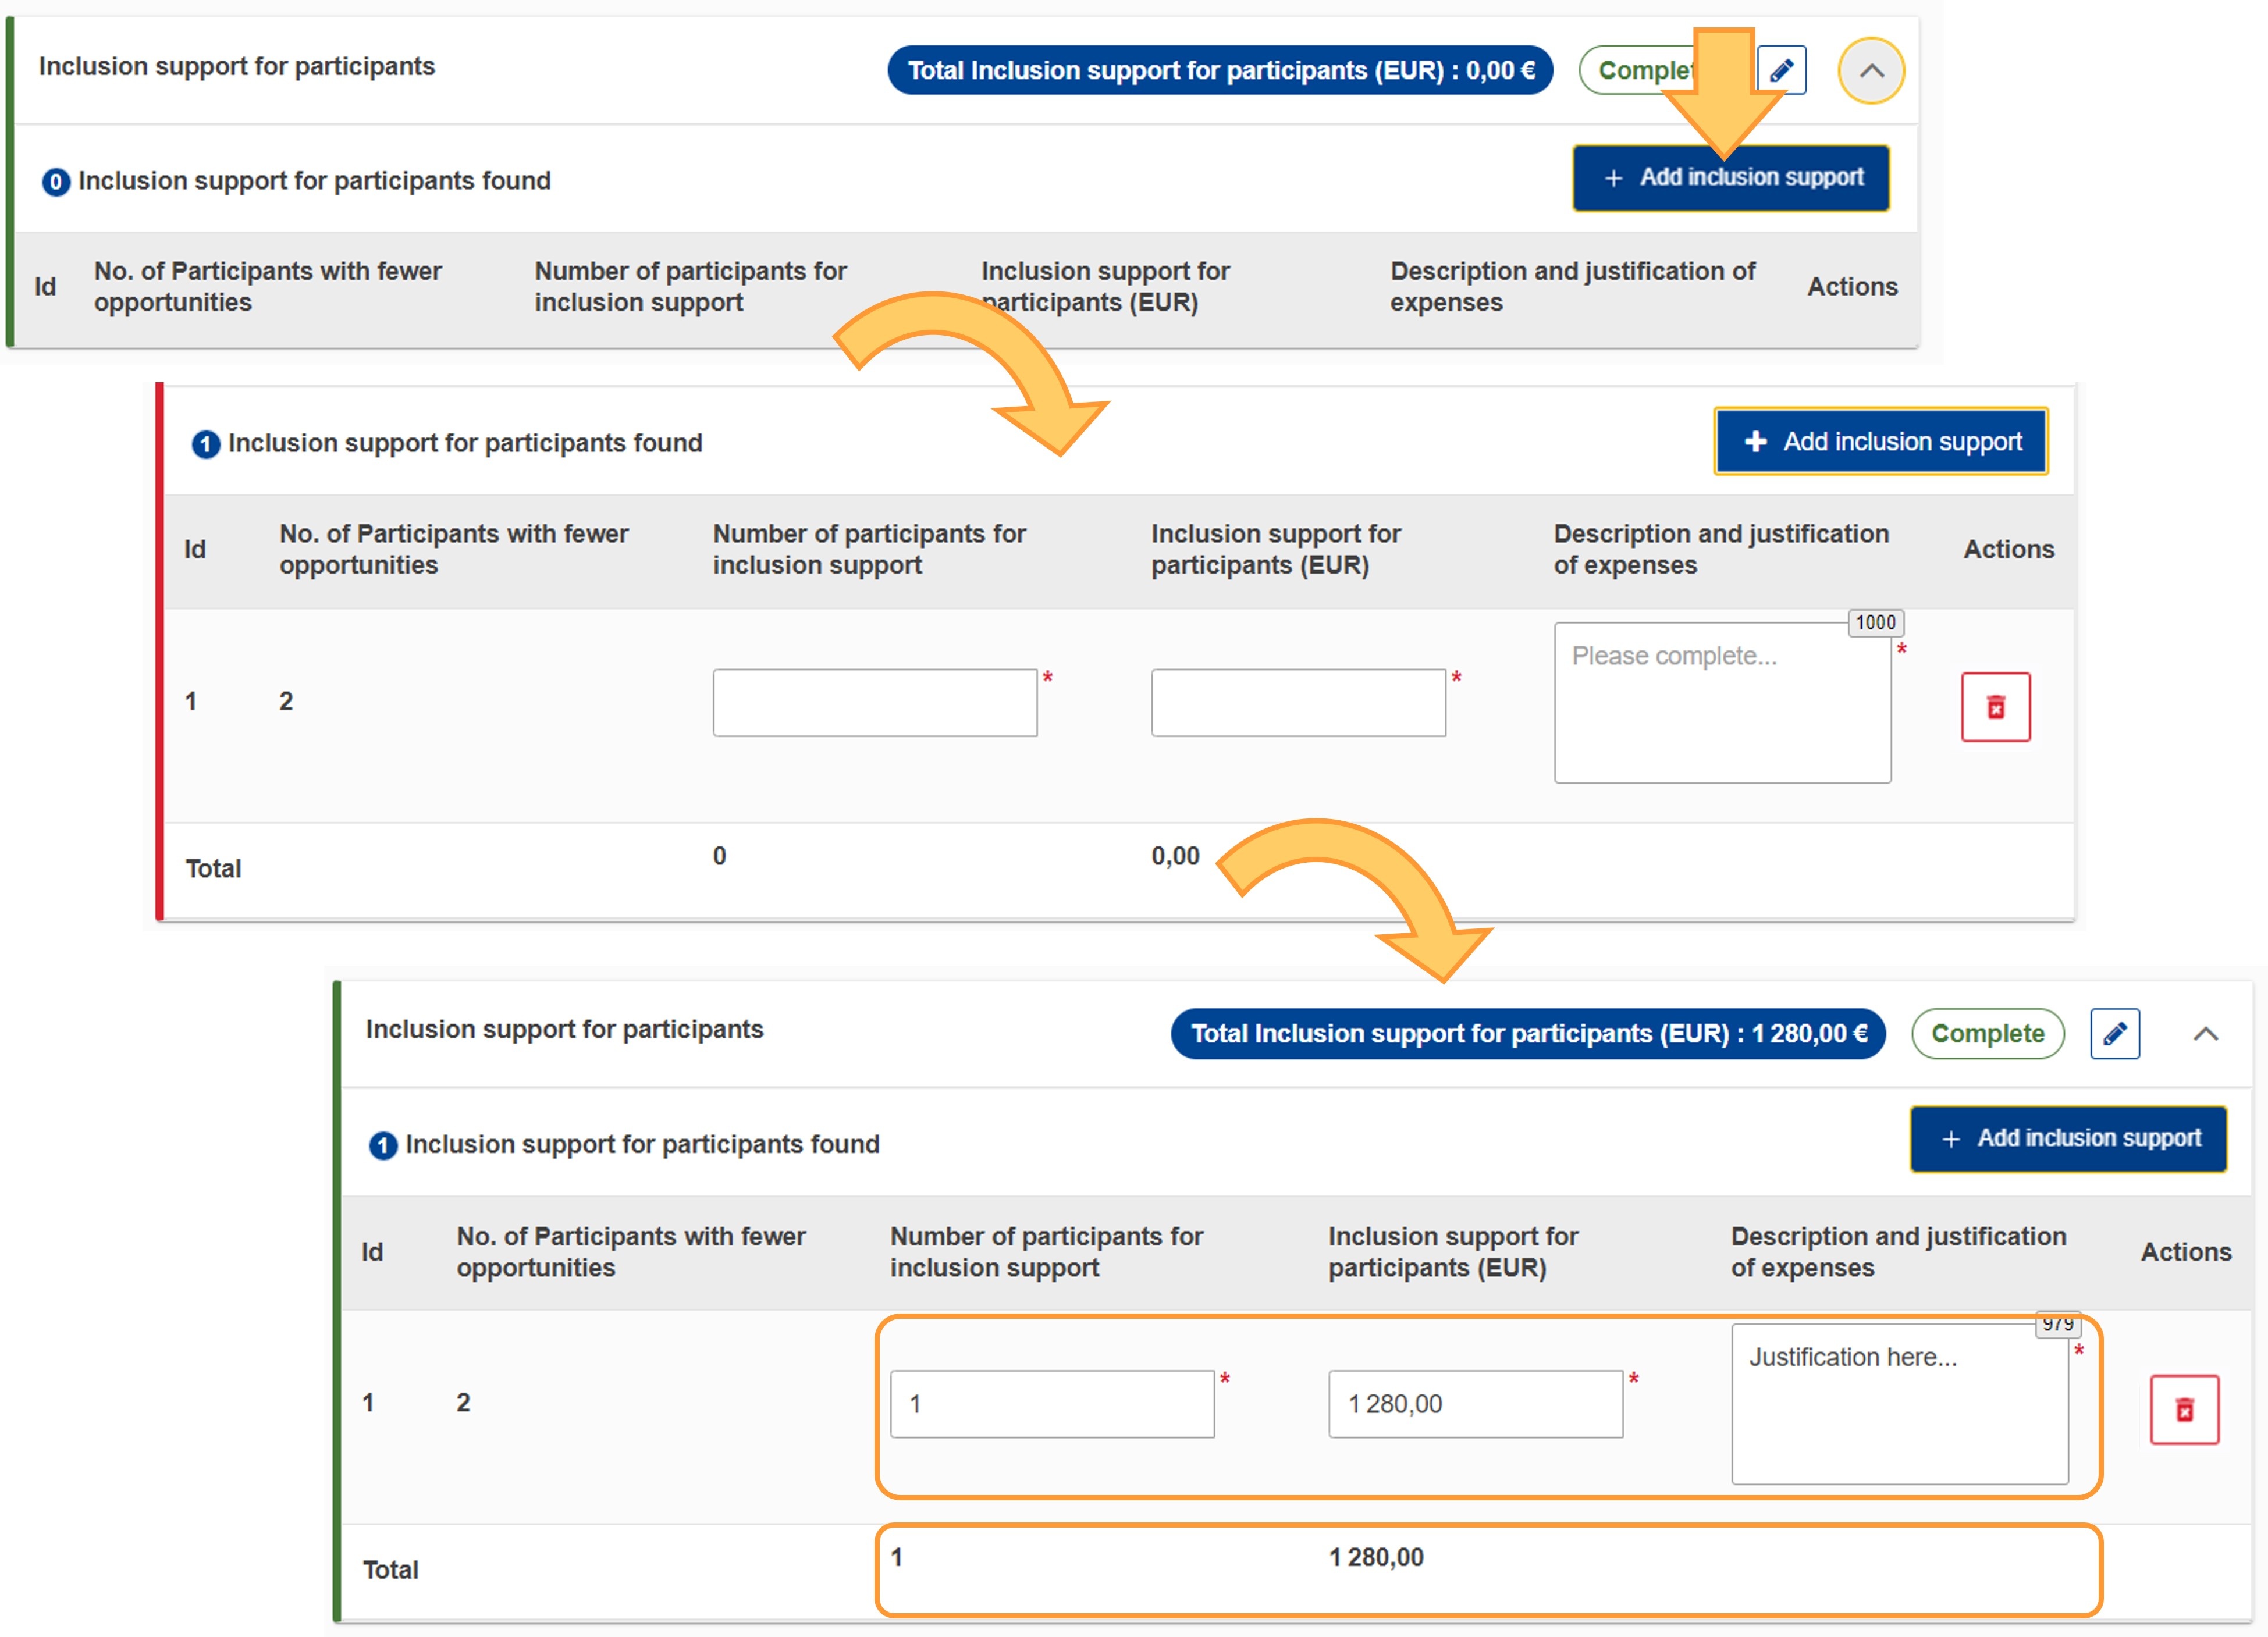
Task: Click Add inclusion support in bottom panel
Action: [x=2068, y=1139]
